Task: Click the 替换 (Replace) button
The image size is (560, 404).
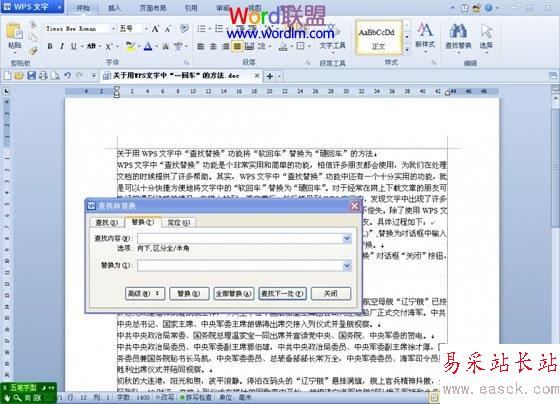Action: coord(189,294)
